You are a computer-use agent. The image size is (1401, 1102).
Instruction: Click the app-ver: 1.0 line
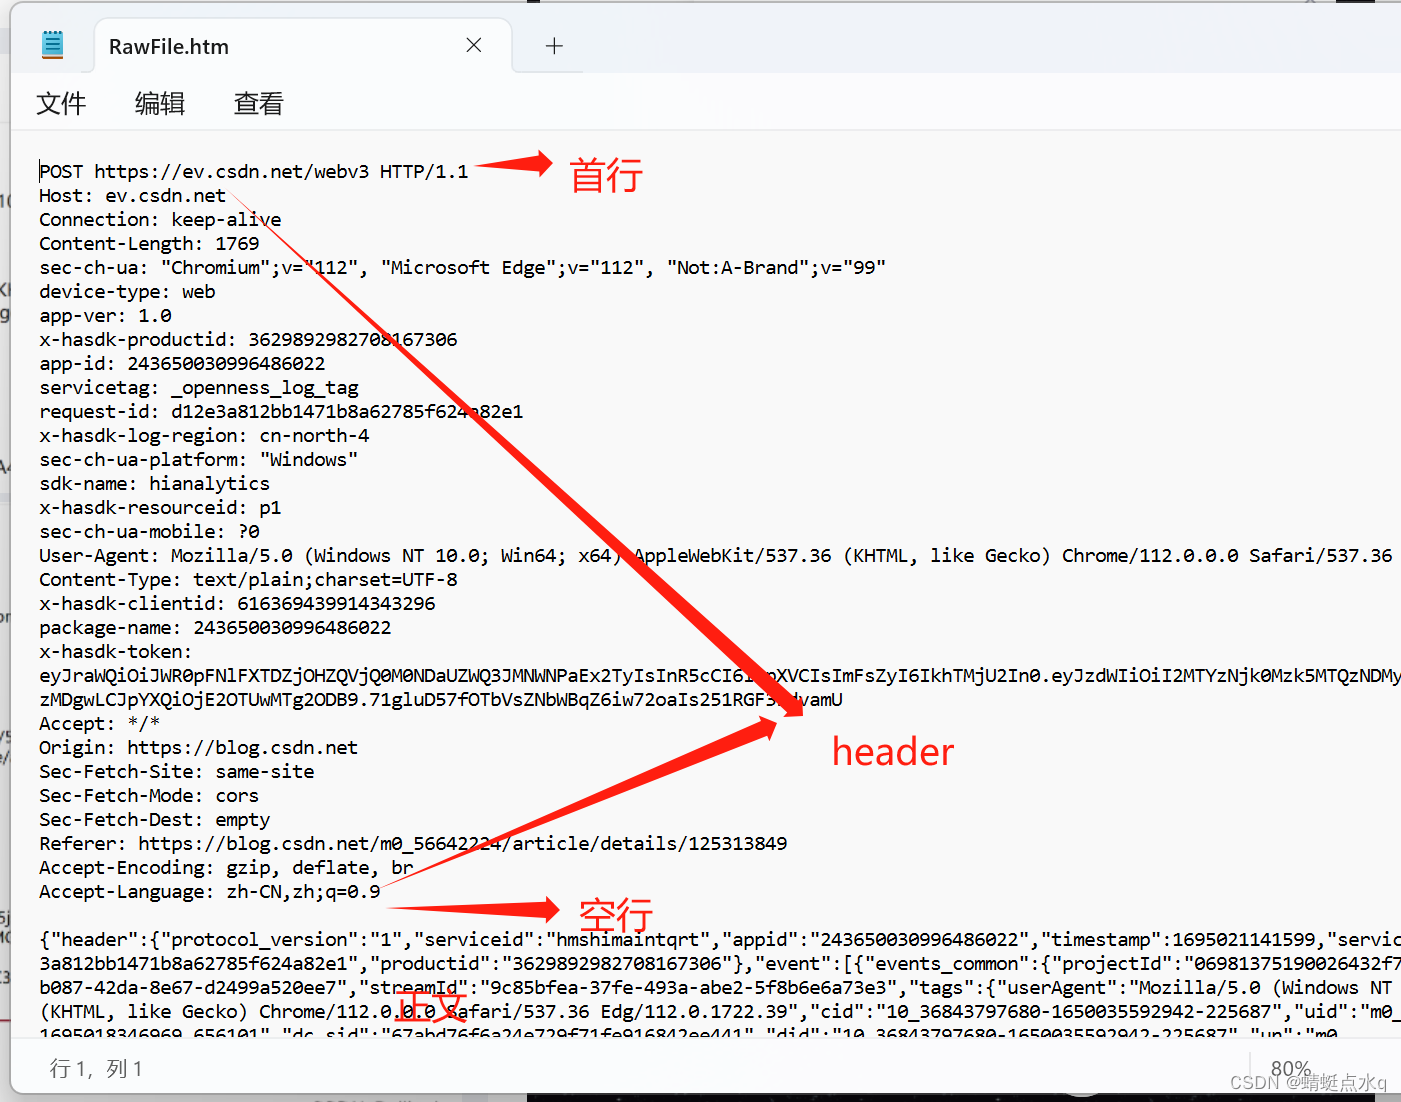click(105, 315)
